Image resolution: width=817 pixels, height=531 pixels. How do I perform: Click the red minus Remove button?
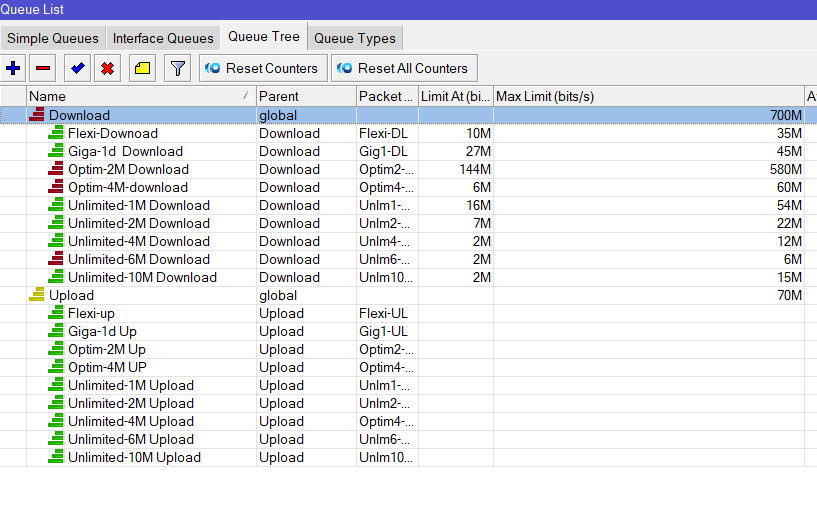pos(43,68)
